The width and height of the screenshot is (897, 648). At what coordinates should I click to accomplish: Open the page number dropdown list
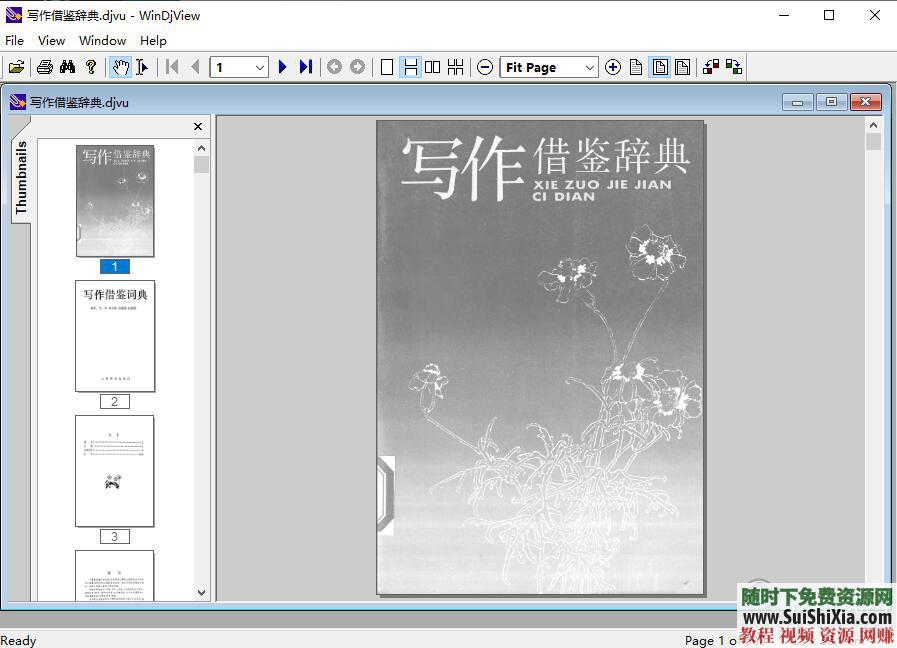pyautogui.click(x=258, y=67)
